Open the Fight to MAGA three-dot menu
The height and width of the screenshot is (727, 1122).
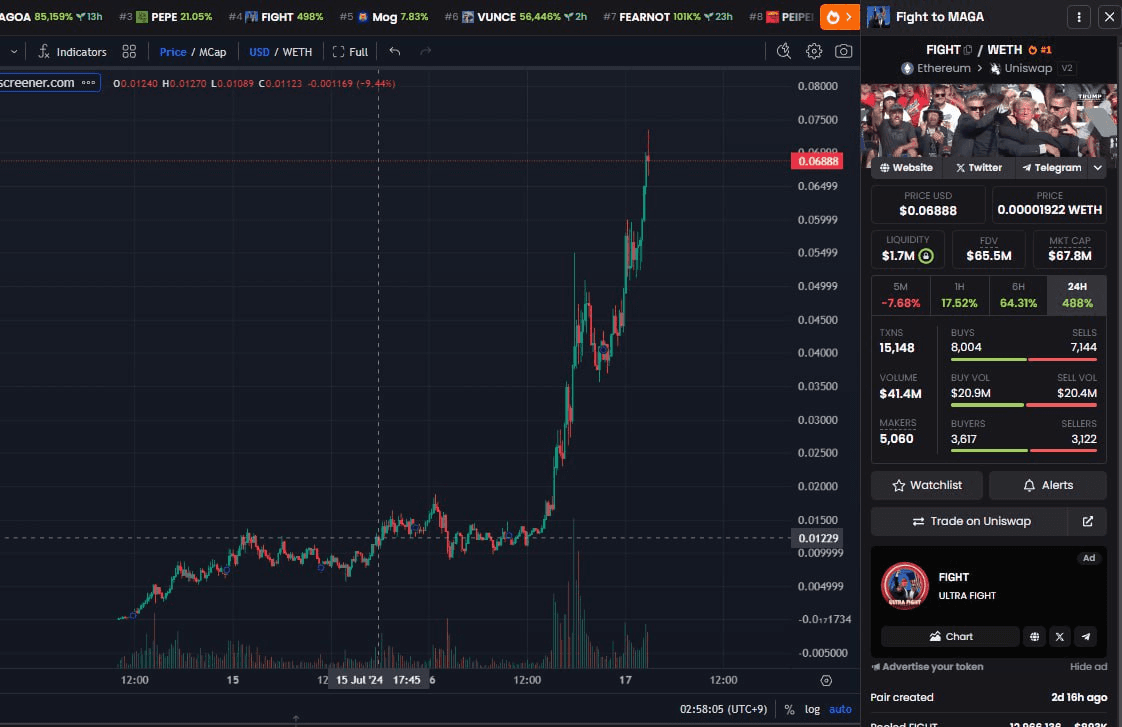pyautogui.click(x=1079, y=16)
